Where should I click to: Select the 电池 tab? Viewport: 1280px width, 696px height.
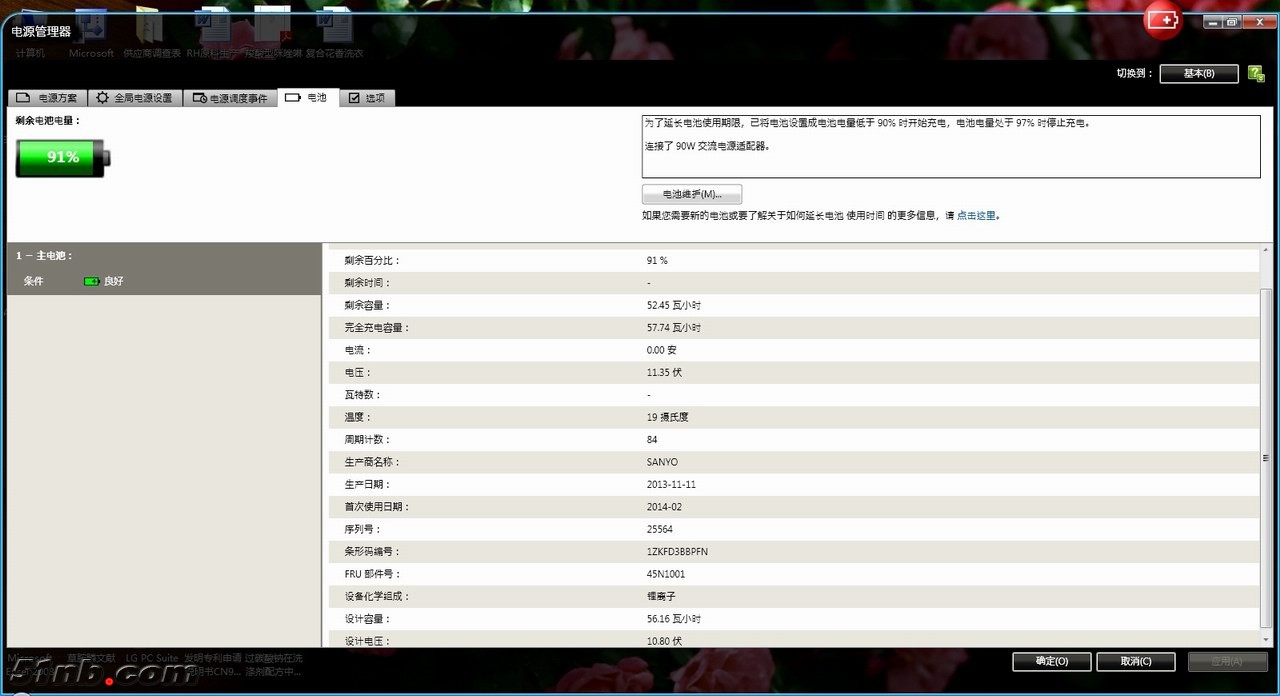pos(306,98)
